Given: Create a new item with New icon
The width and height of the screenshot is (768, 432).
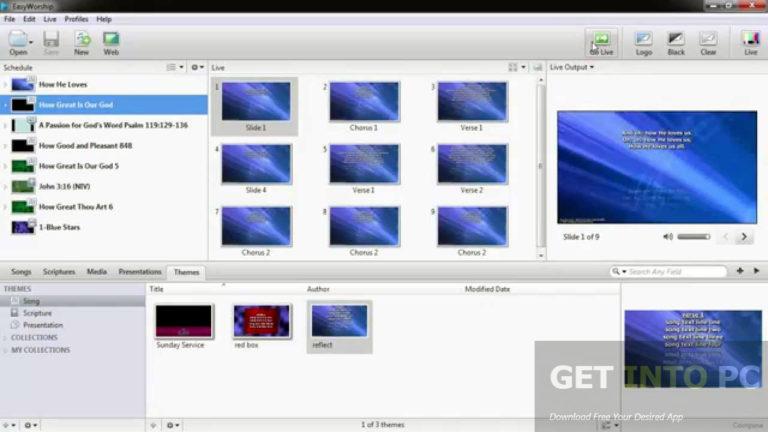Looking at the screenshot, I should coord(82,39).
